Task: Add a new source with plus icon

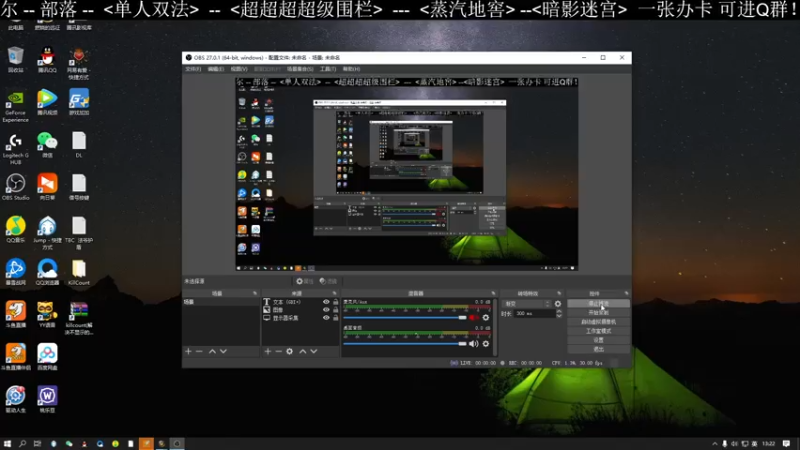Action: pyautogui.click(x=267, y=351)
